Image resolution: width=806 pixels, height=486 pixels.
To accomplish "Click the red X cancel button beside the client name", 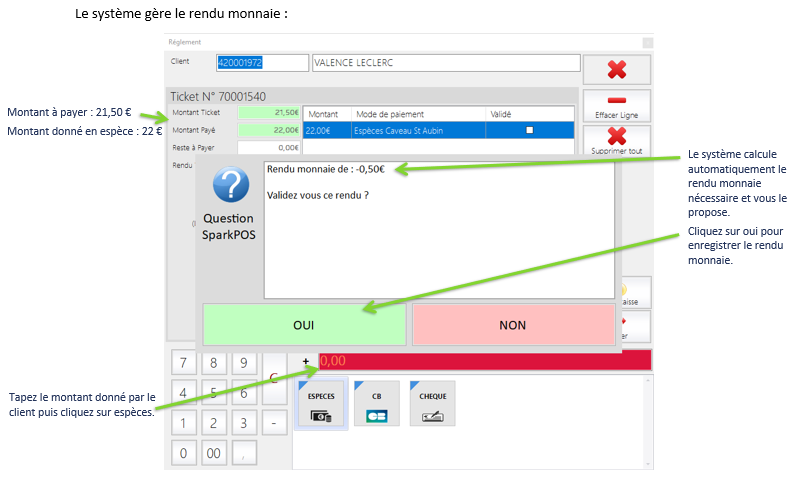I will tap(616, 69).
